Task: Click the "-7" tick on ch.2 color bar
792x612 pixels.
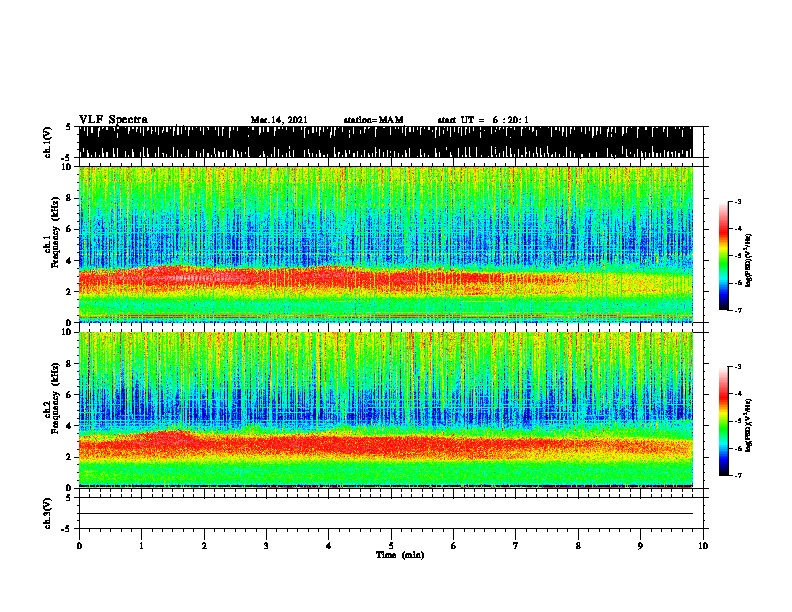Action: coord(737,476)
